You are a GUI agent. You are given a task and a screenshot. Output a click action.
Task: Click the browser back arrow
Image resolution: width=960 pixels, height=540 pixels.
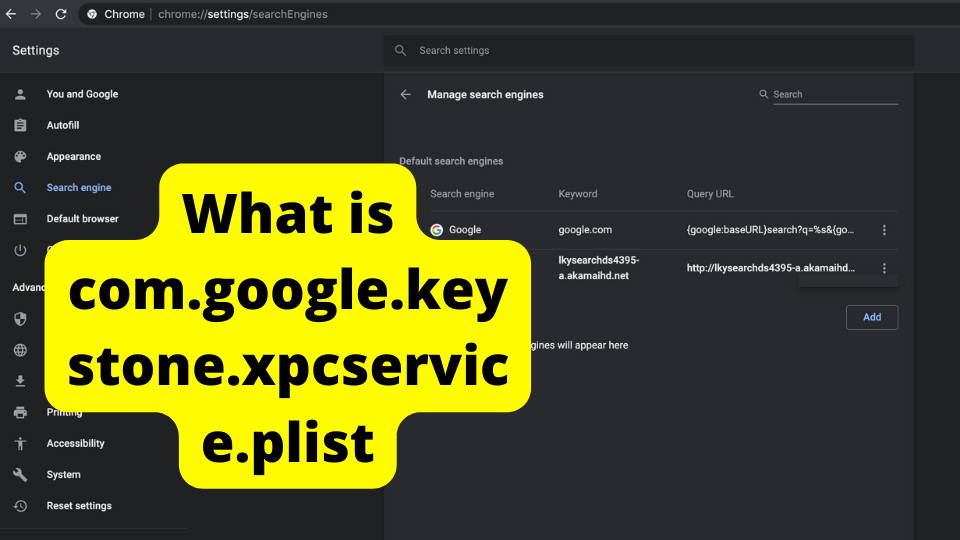[11, 14]
